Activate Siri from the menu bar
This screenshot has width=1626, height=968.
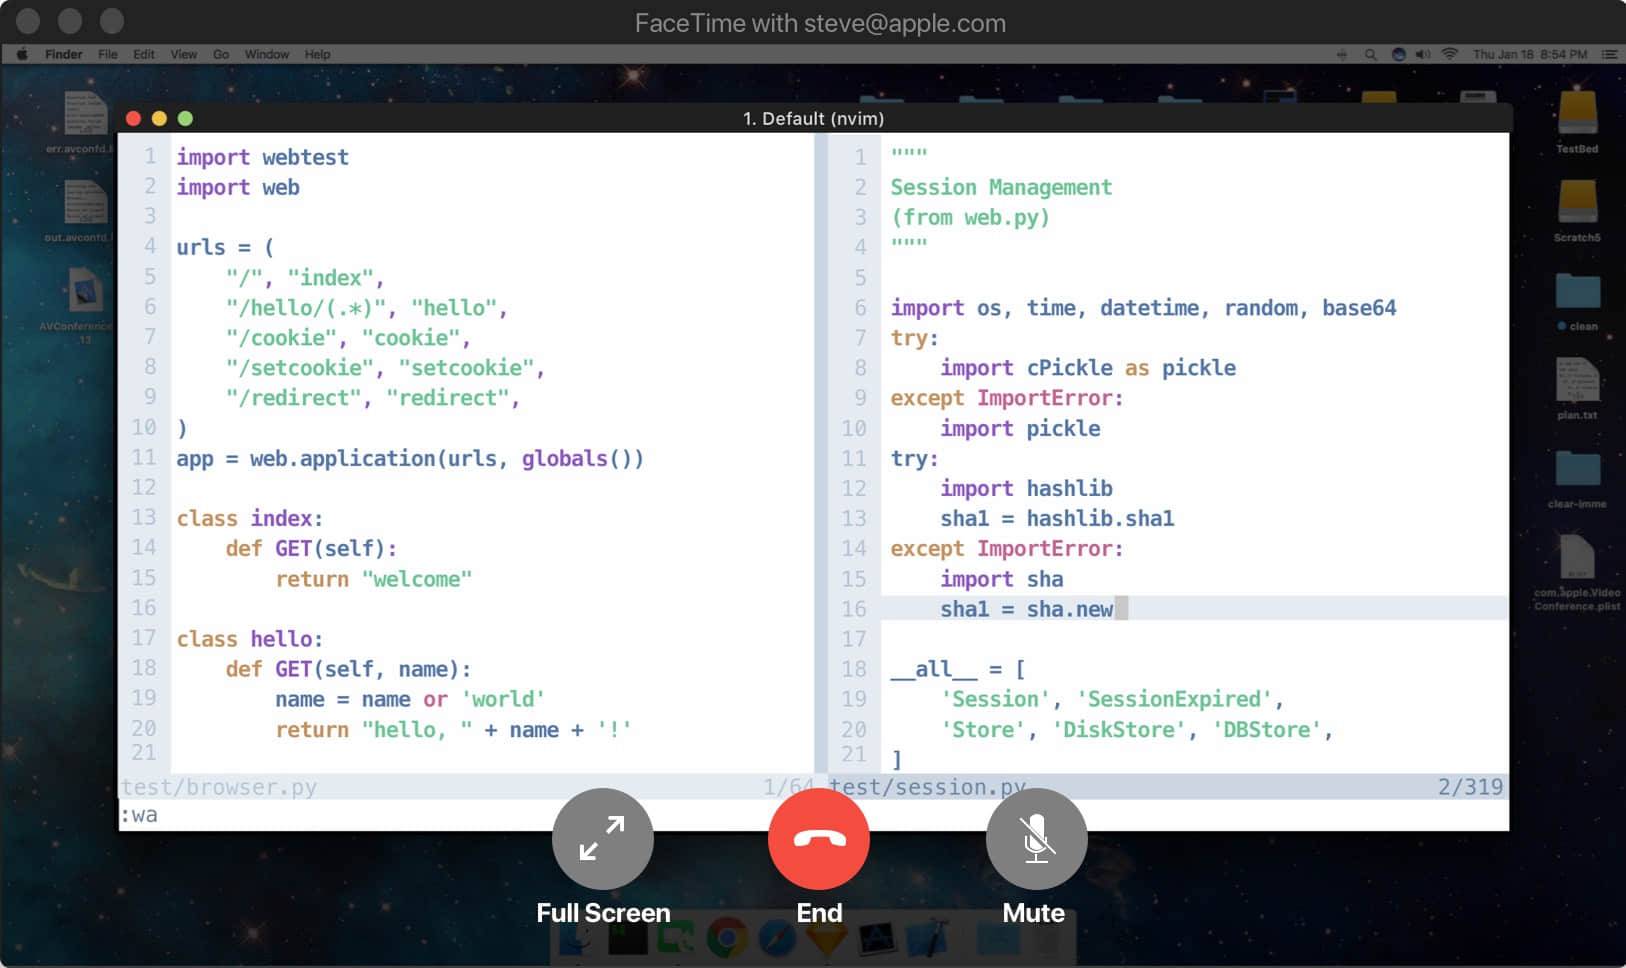point(1398,54)
